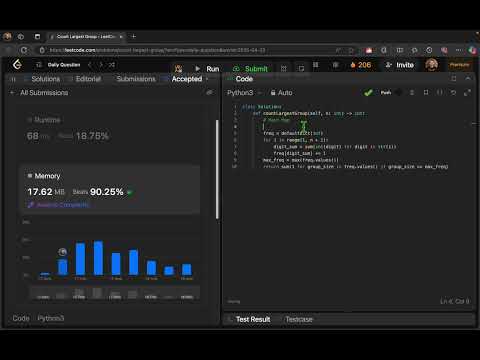Click the Ln 4 Col cursor position status text
Image resolution: width=480 pixels, height=360 pixels.
click(x=455, y=301)
